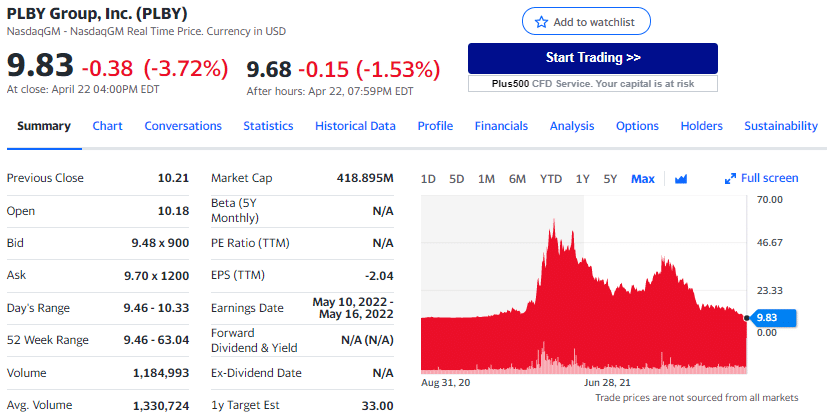Click the Open value 10.18
The image size is (827, 420).
[x=173, y=211]
